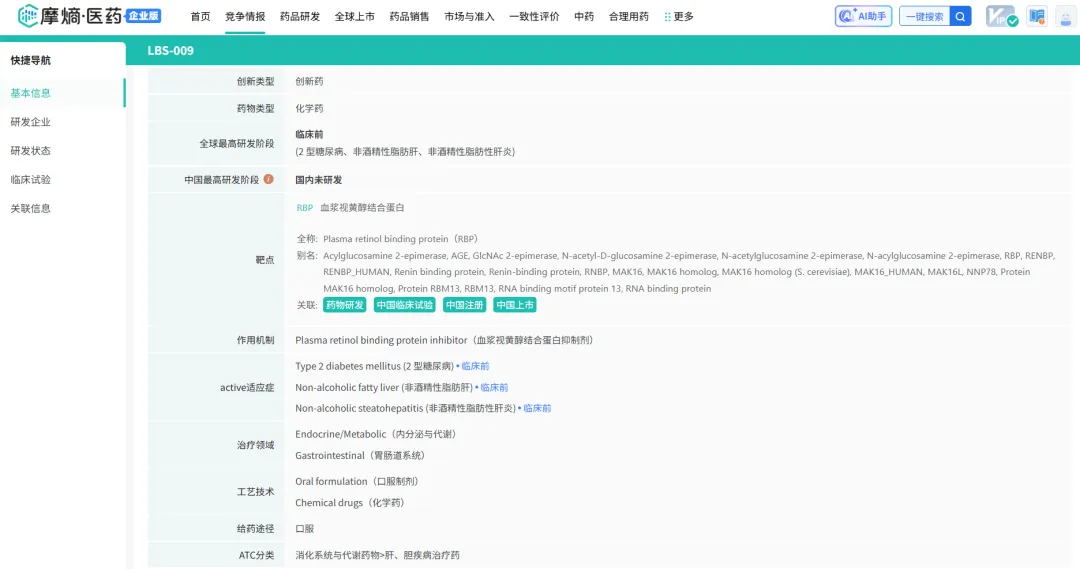
Task: Open the RBP target link
Action: coord(304,208)
